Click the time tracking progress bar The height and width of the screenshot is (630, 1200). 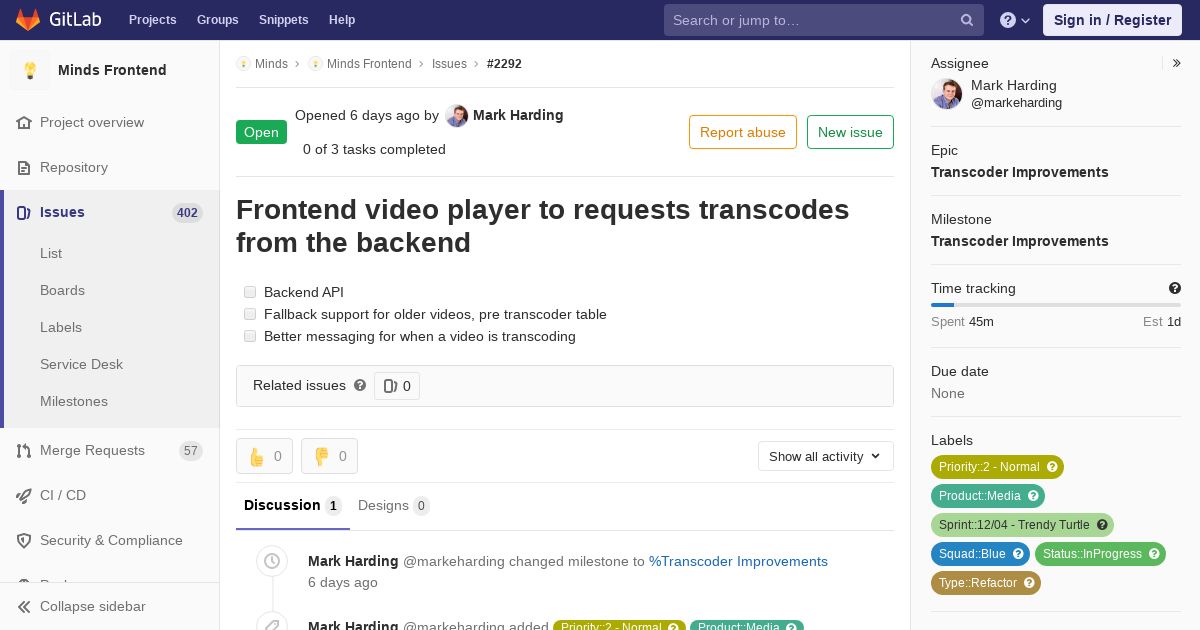(1056, 305)
